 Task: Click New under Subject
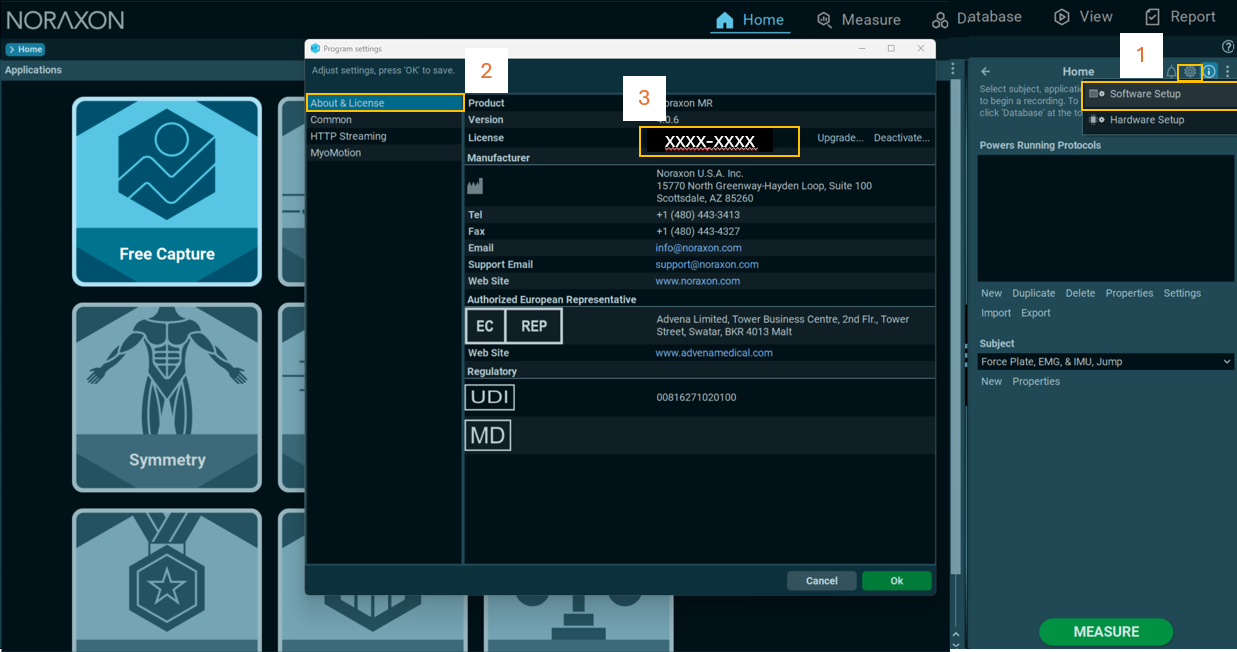point(991,381)
